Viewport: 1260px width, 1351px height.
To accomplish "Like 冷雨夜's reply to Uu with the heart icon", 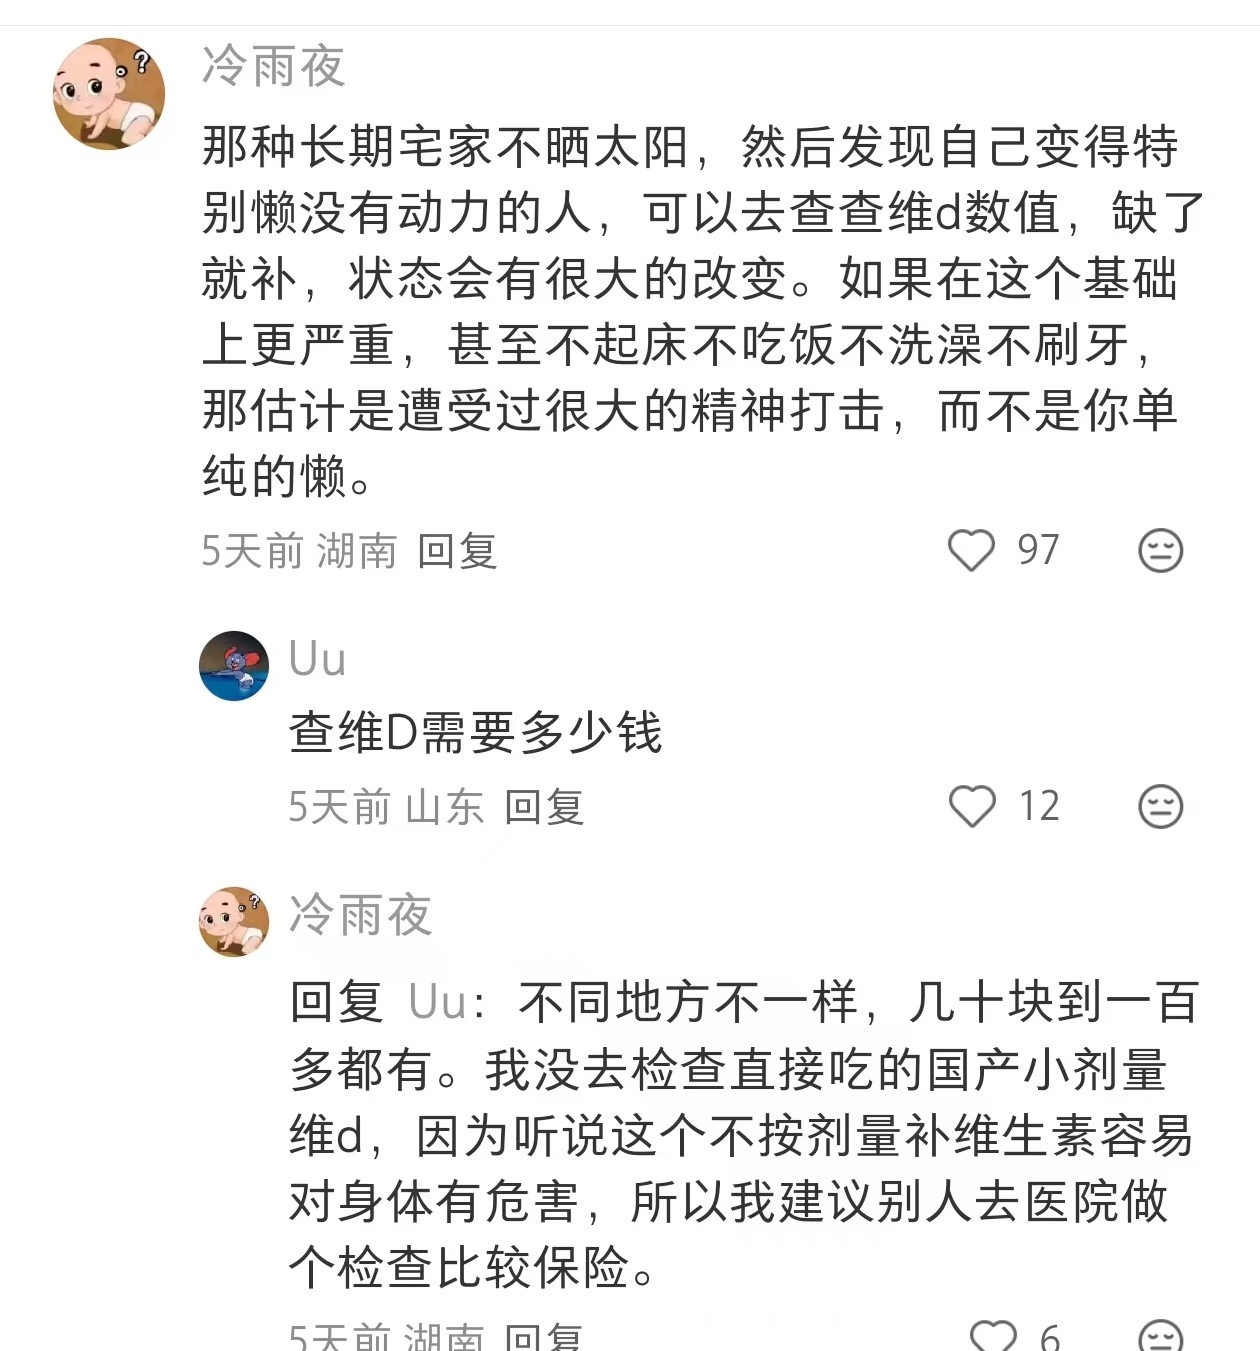I will tap(993, 1336).
